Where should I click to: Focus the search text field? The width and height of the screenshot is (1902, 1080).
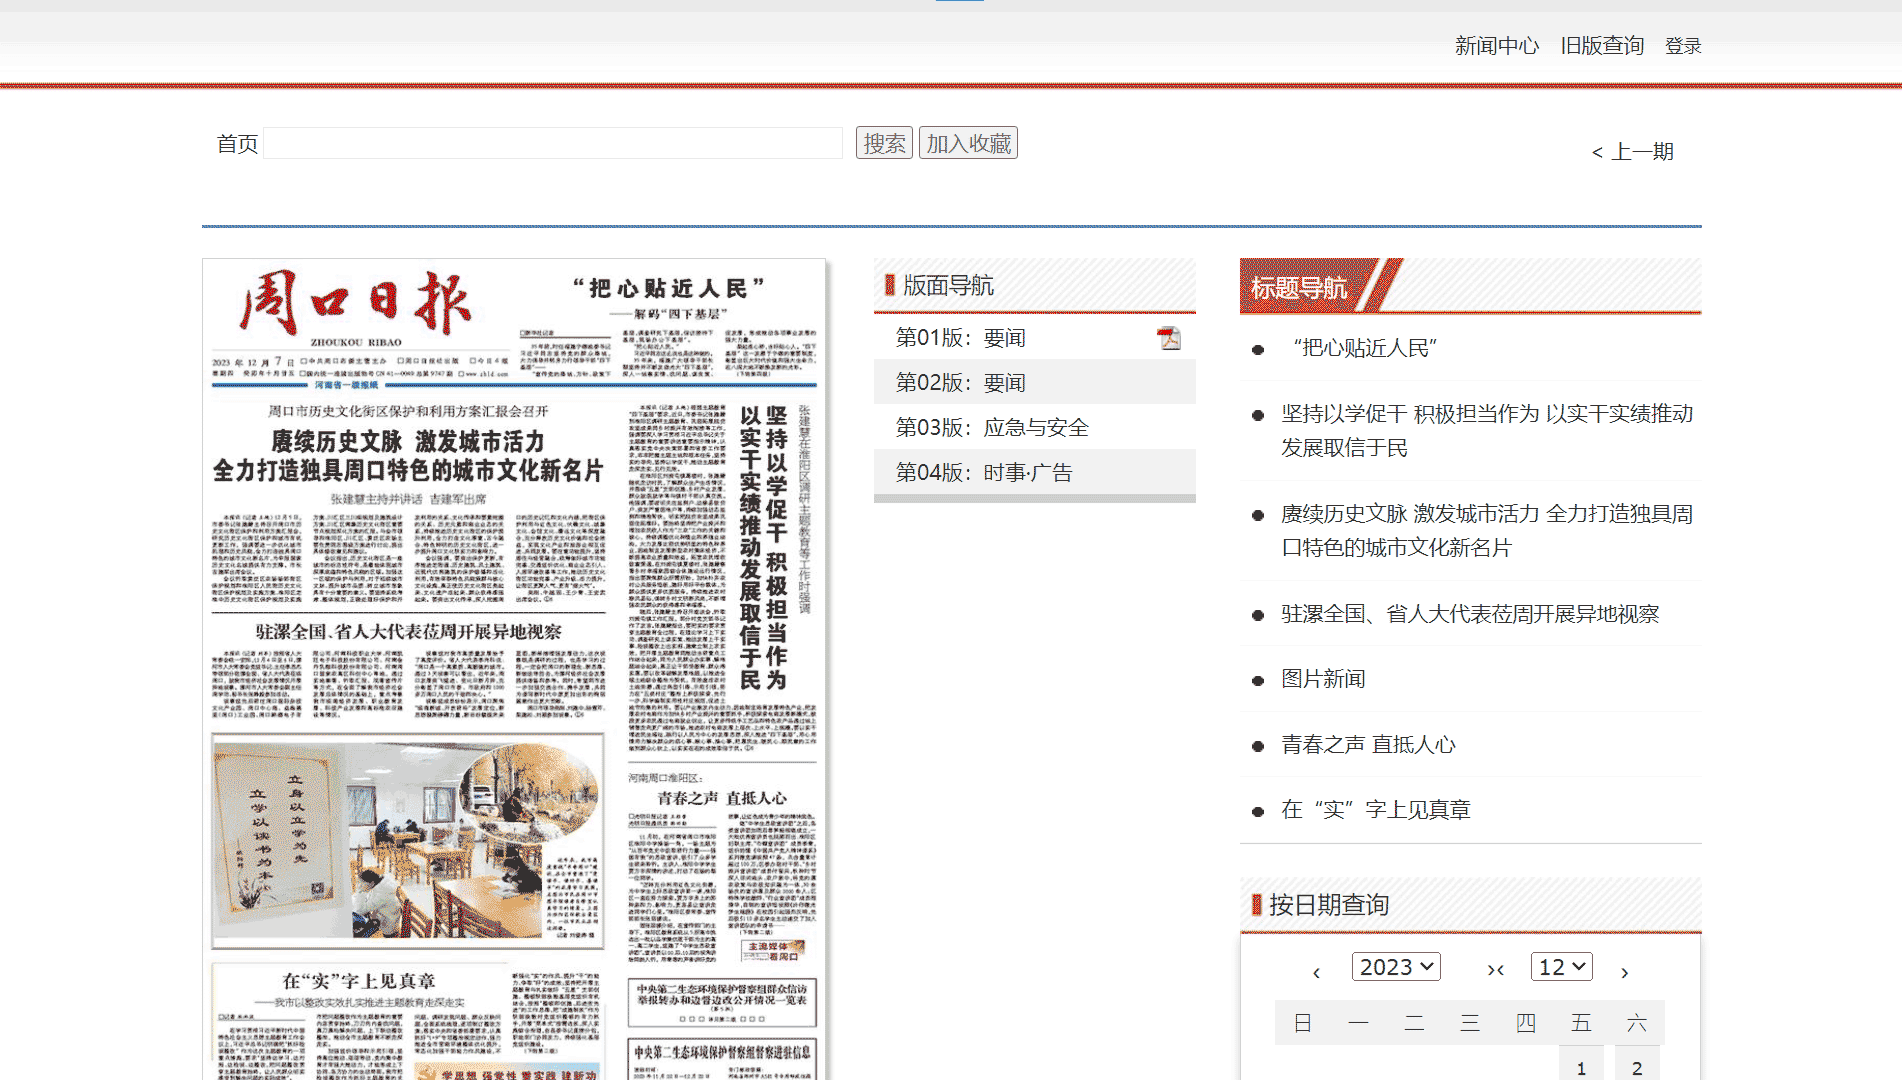[x=553, y=143]
